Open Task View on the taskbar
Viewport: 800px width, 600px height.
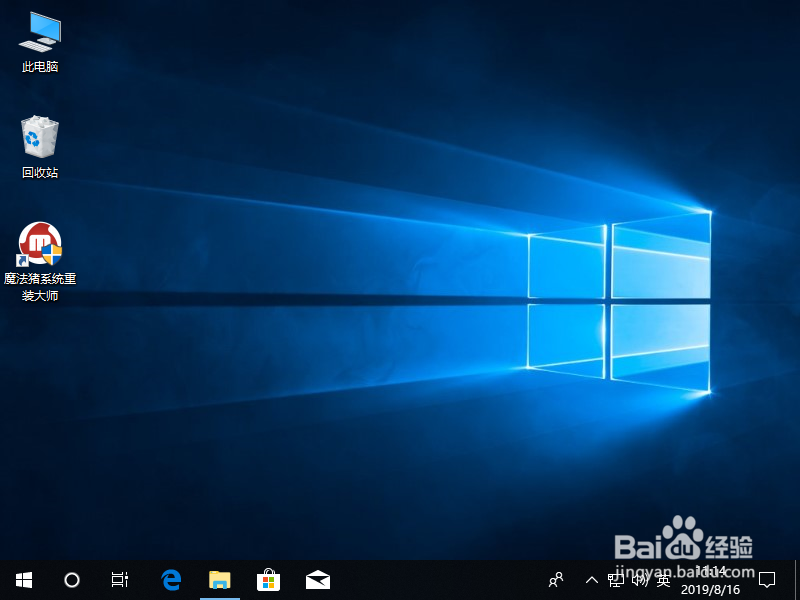pos(119,580)
